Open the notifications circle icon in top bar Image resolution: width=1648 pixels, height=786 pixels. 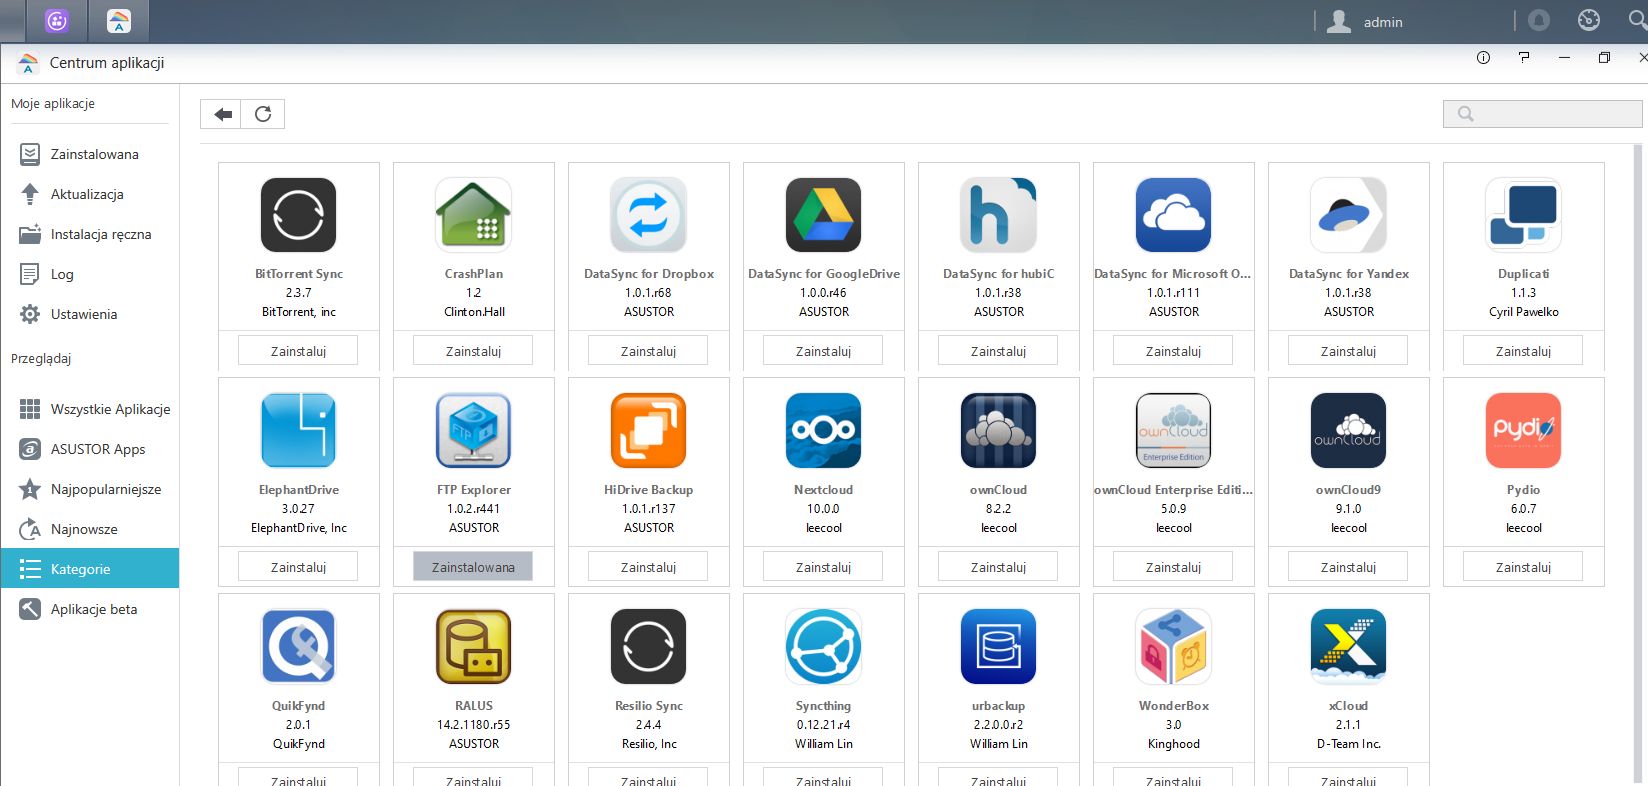[1539, 20]
